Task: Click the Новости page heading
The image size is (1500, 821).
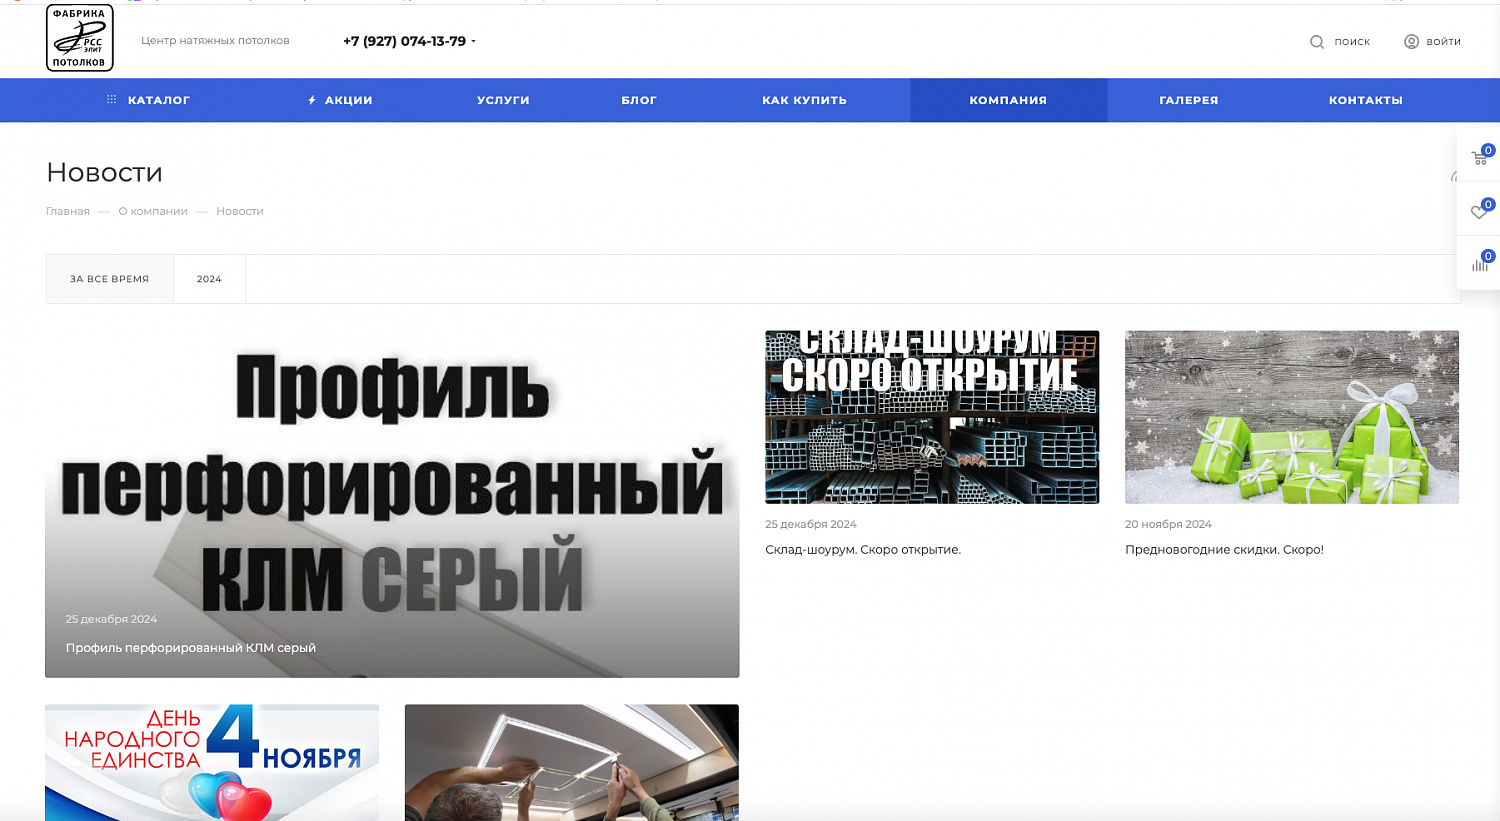Action: pos(104,172)
